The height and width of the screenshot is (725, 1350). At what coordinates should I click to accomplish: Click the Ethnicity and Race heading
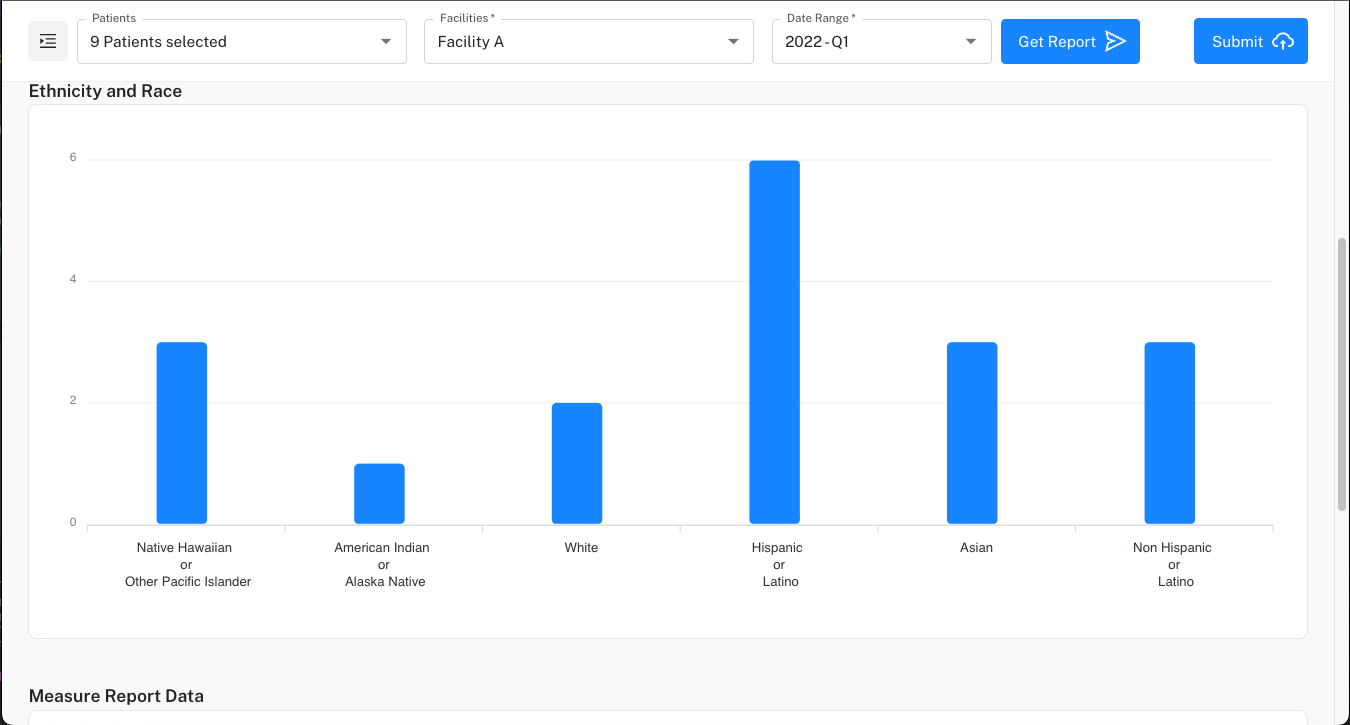(105, 91)
